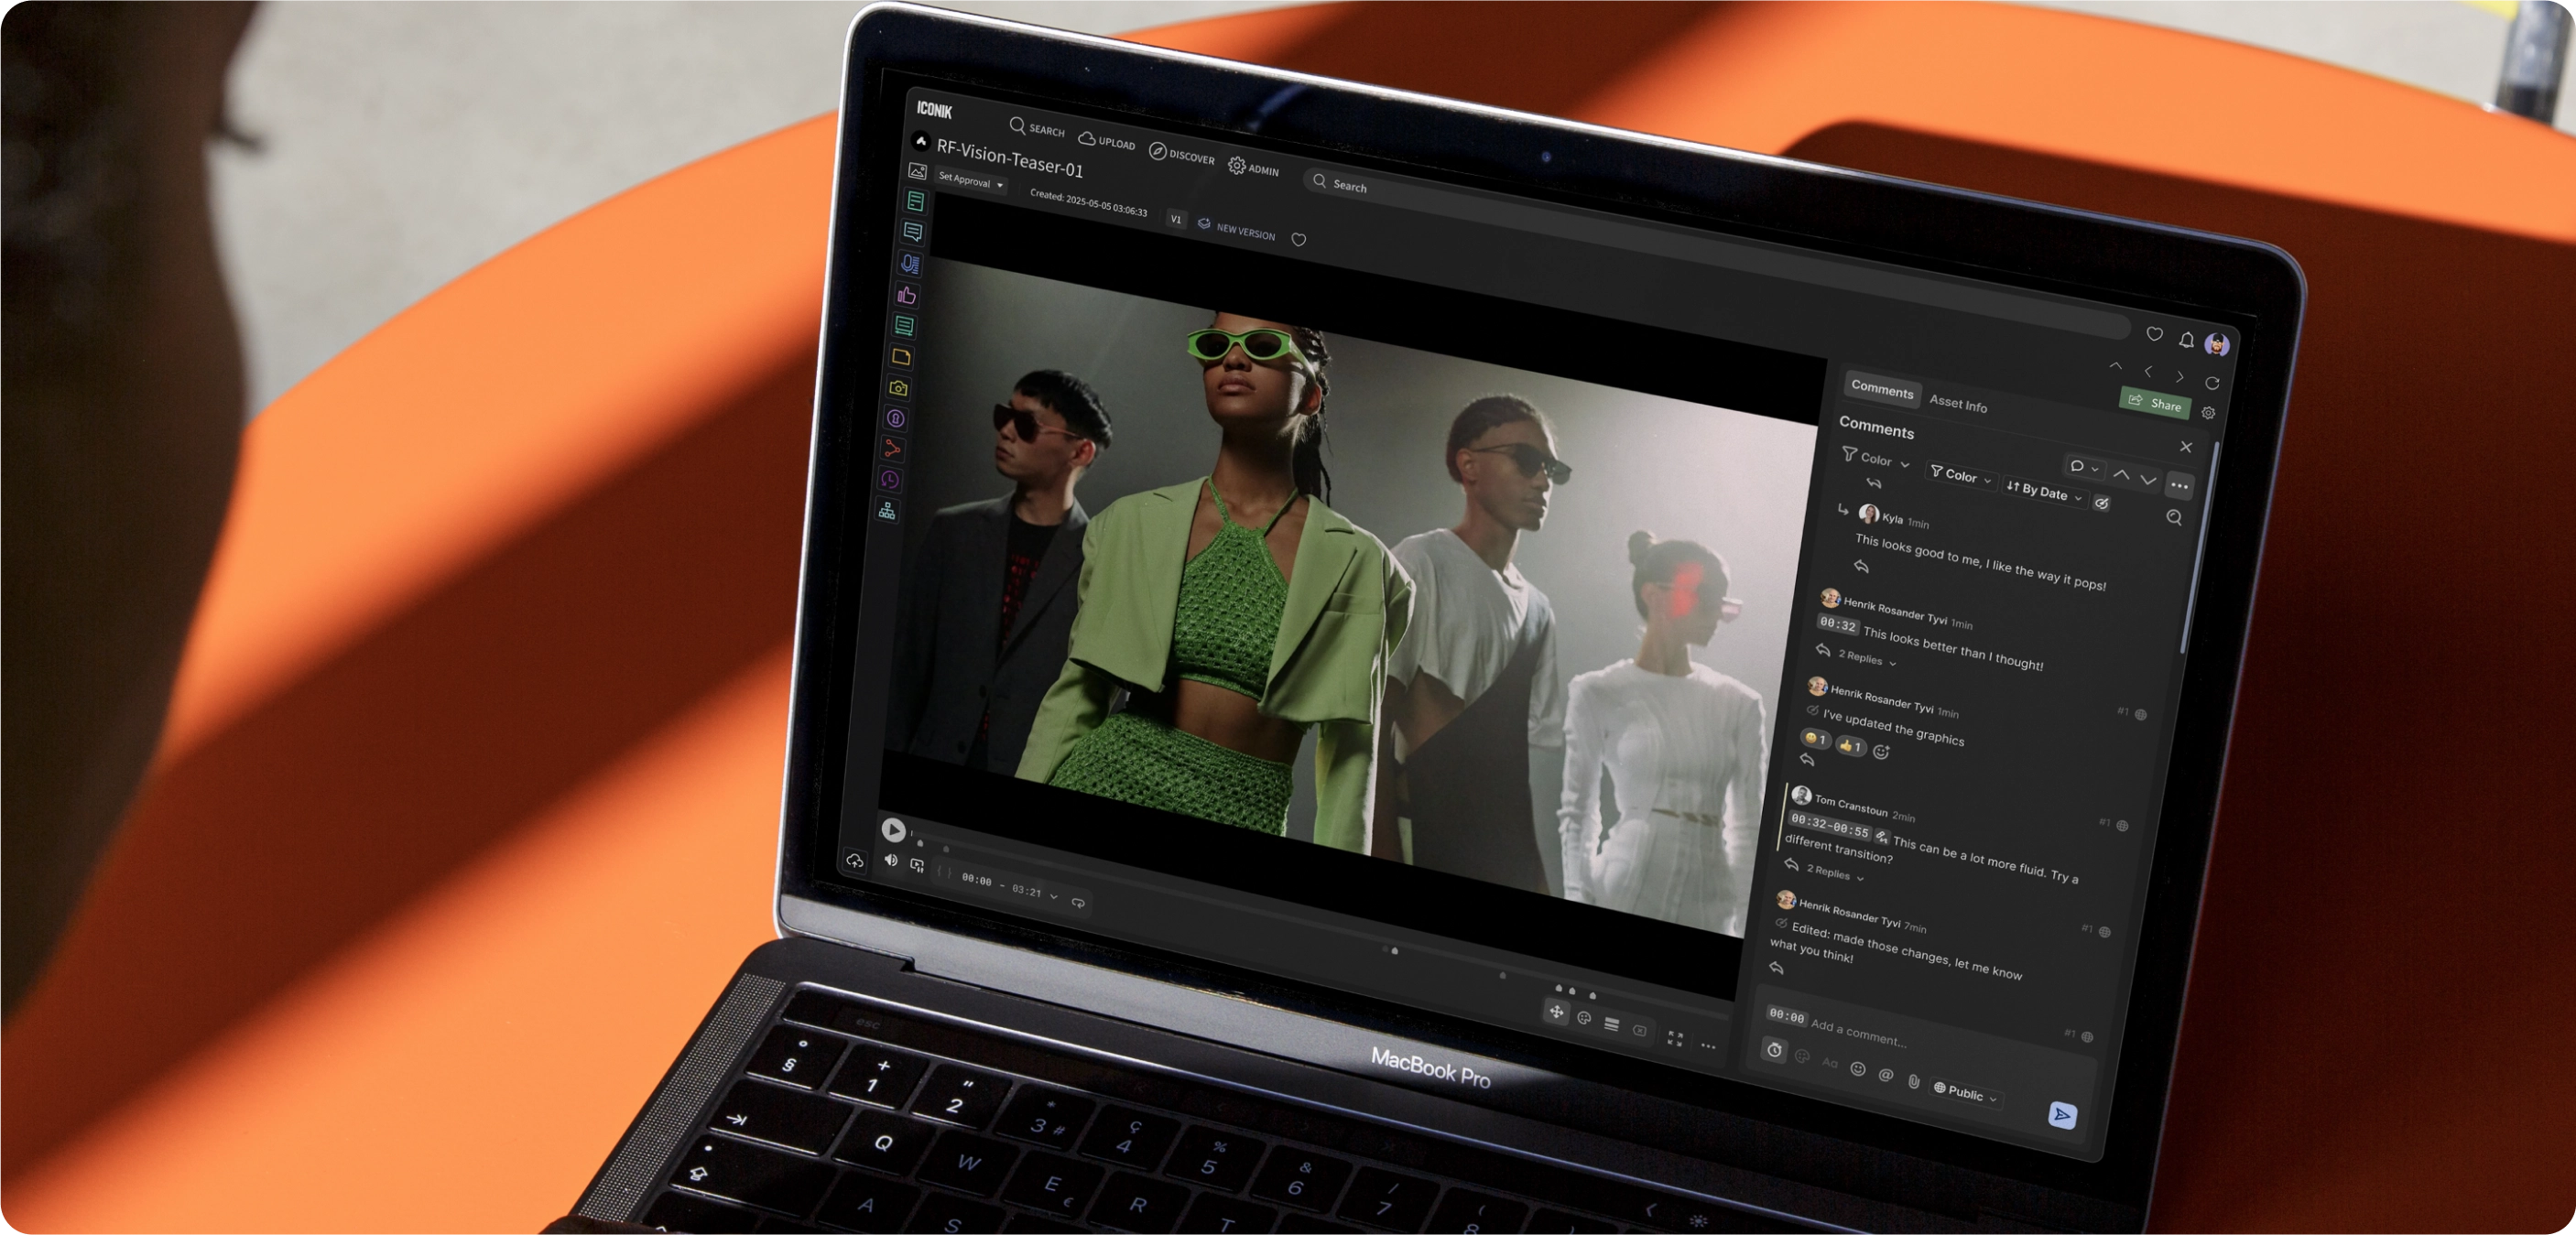Open the padlock access icon in sidebar
Image resolution: width=2576 pixels, height=1235 pixels.
[895, 419]
